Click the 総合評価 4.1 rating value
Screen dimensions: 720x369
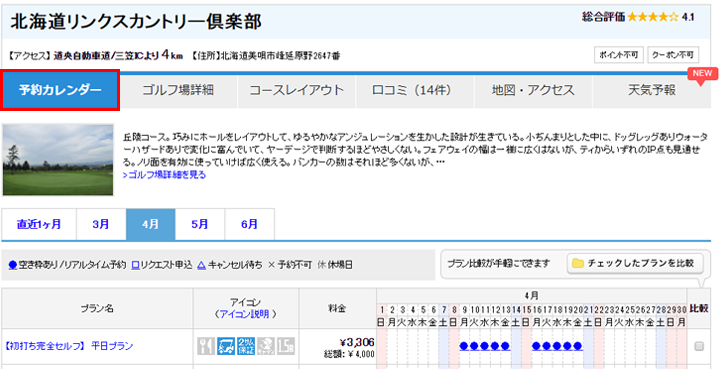tap(688, 17)
